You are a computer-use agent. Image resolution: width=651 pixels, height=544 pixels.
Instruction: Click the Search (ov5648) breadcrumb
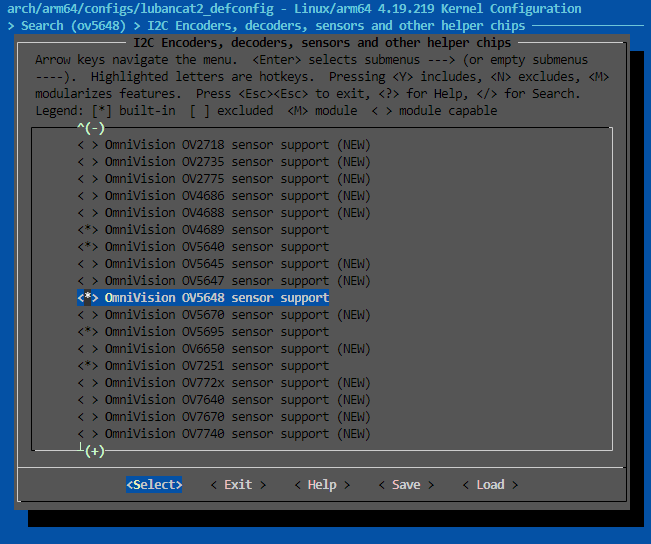[73, 26]
